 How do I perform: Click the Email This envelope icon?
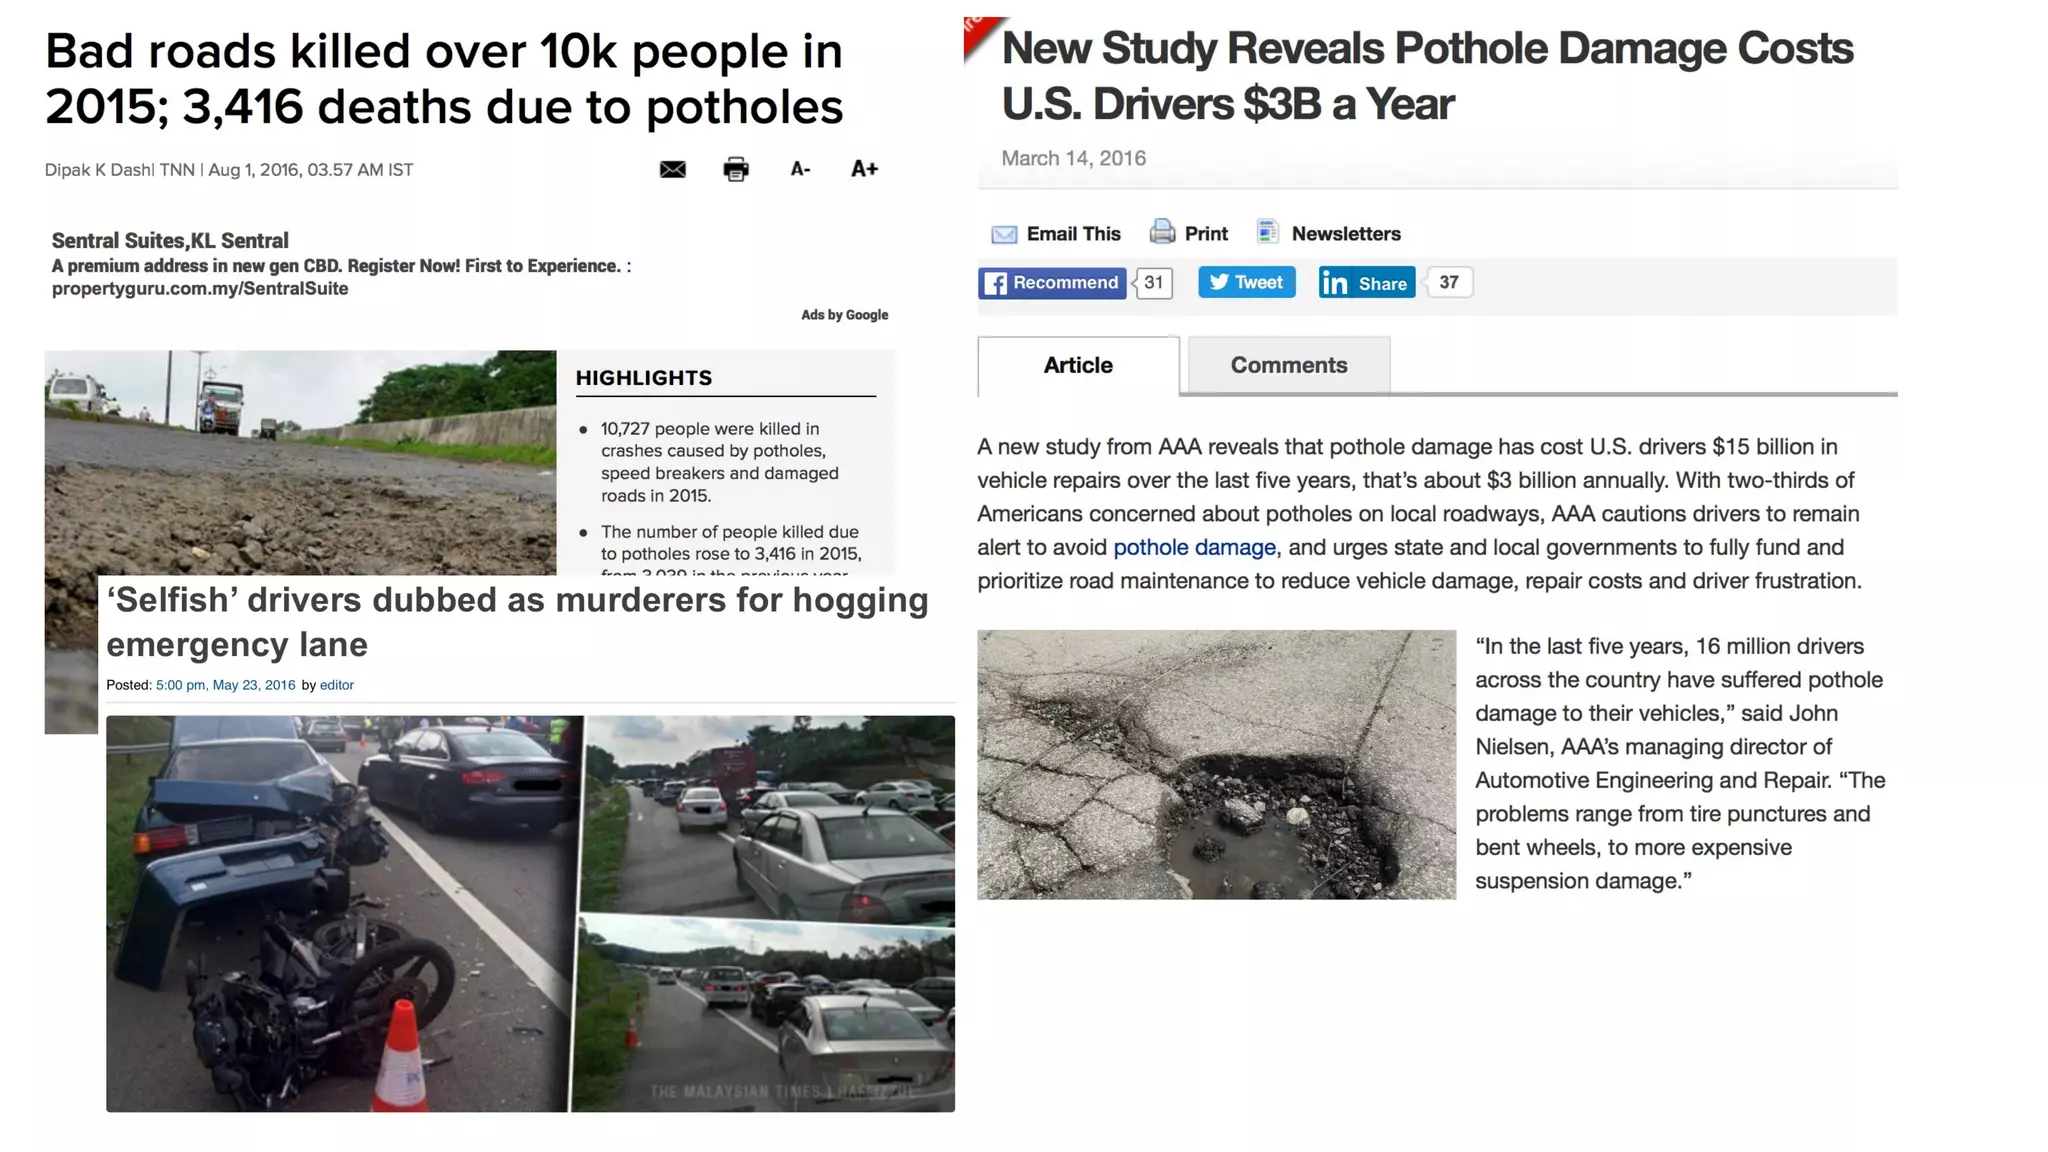1004,234
